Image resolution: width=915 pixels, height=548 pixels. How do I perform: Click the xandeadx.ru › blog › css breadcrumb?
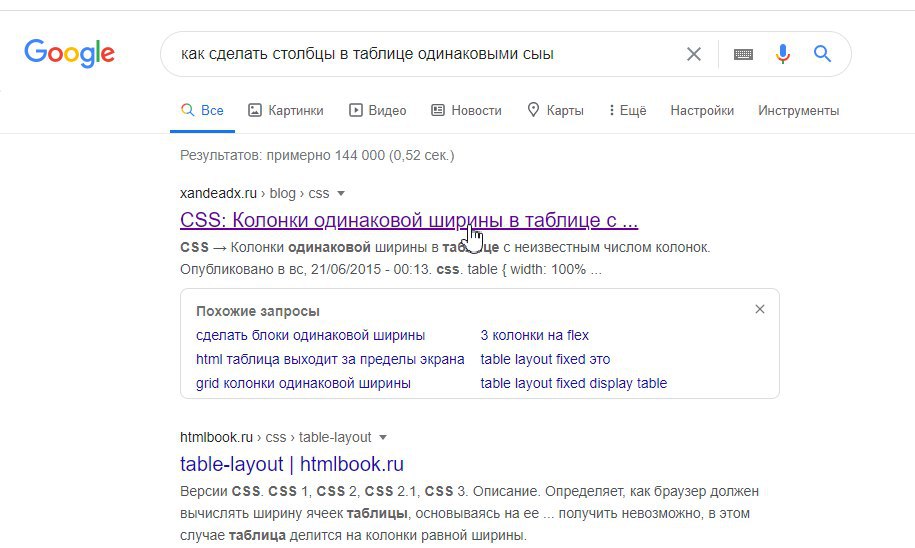pyautogui.click(x=254, y=193)
